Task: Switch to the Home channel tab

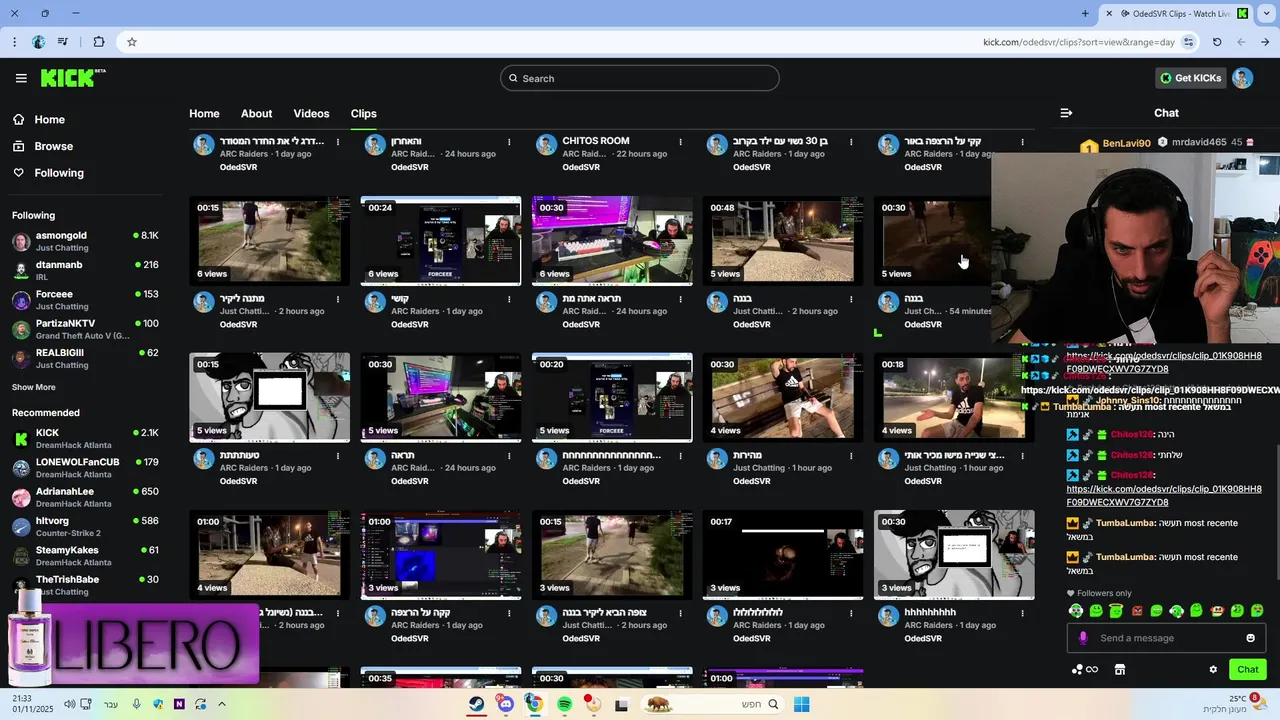Action: 204,113
